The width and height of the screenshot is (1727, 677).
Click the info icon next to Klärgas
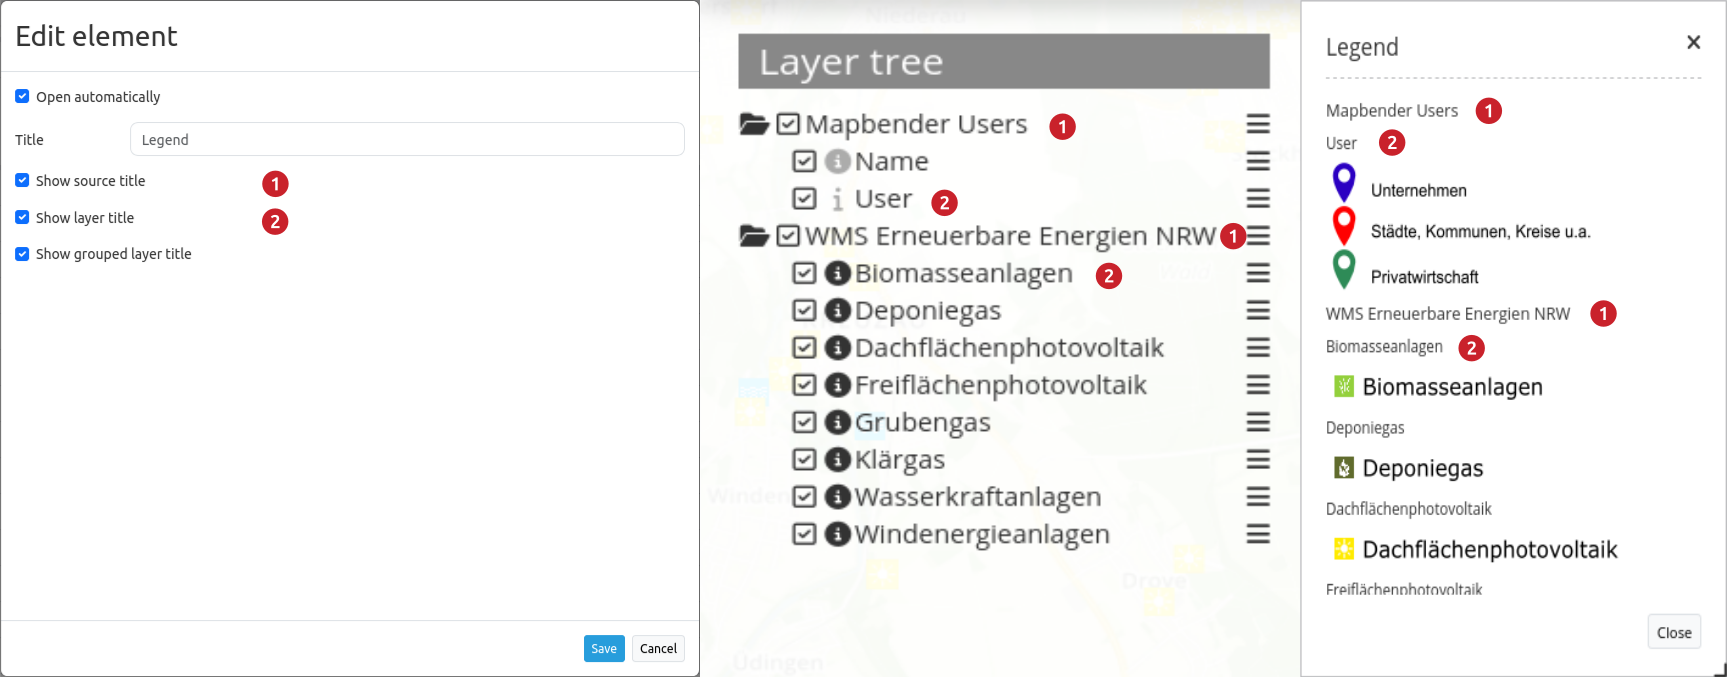[838, 459]
